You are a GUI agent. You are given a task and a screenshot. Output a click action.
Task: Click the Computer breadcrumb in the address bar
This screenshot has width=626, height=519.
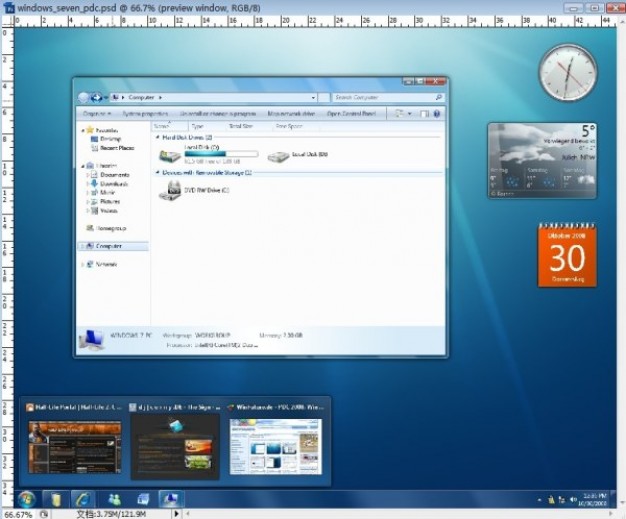click(x=141, y=97)
